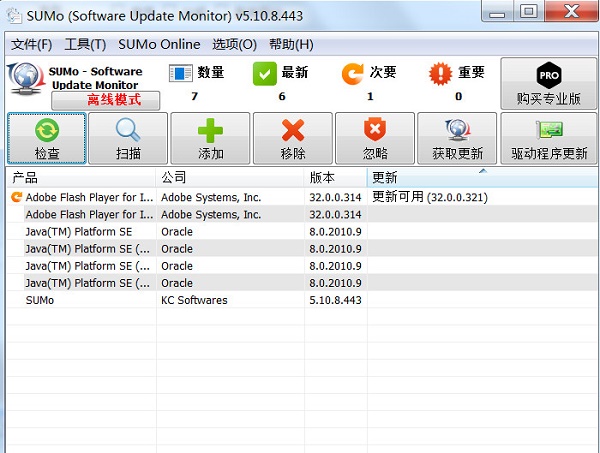
Task: Select the first Adobe Flash Player row with update
Action: pyautogui.click(x=302, y=197)
